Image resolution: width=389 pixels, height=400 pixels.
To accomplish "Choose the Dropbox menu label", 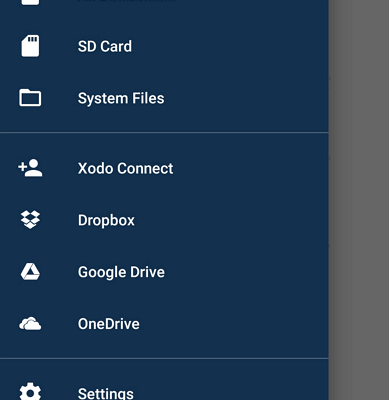I will [x=106, y=220].
